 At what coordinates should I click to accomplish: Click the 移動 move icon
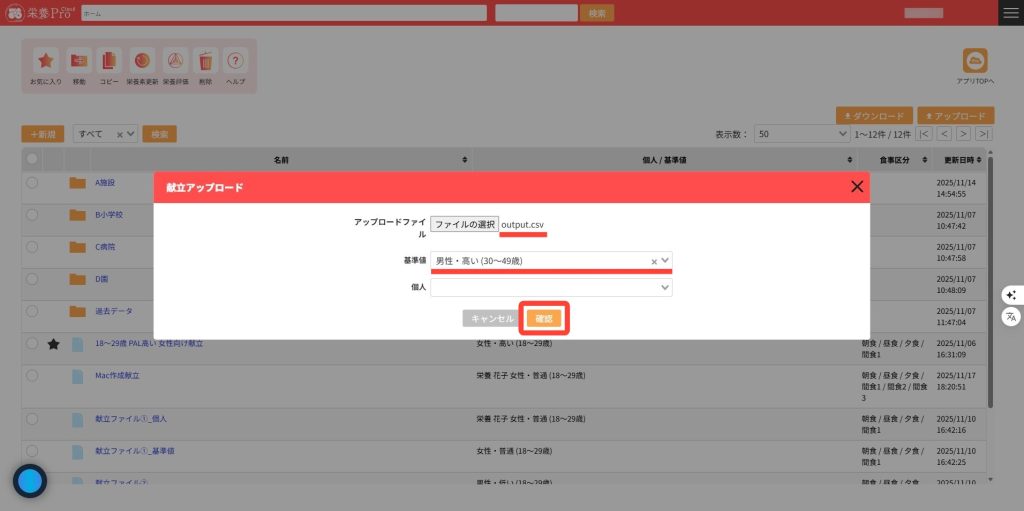(79, 61)
